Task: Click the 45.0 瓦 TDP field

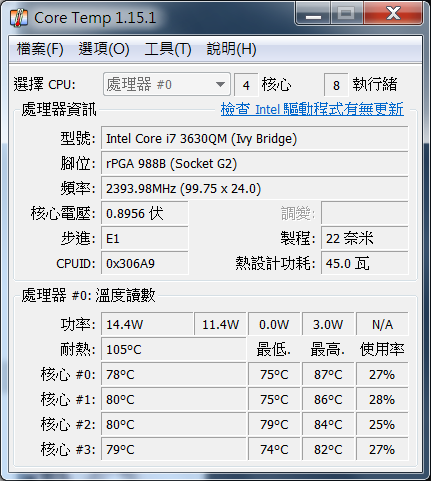Action: click(365, 263)
